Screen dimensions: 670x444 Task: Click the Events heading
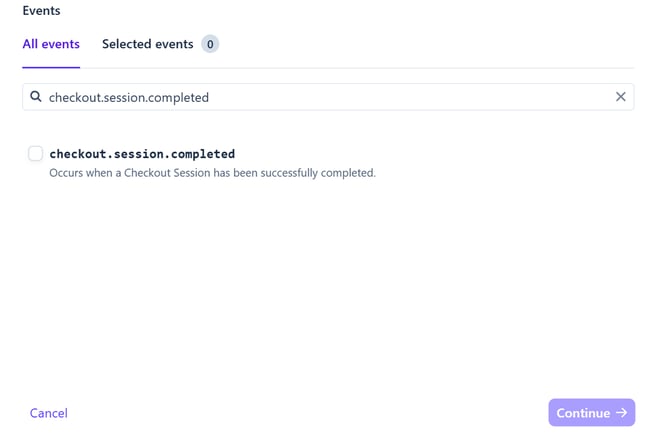pos(41,11)
